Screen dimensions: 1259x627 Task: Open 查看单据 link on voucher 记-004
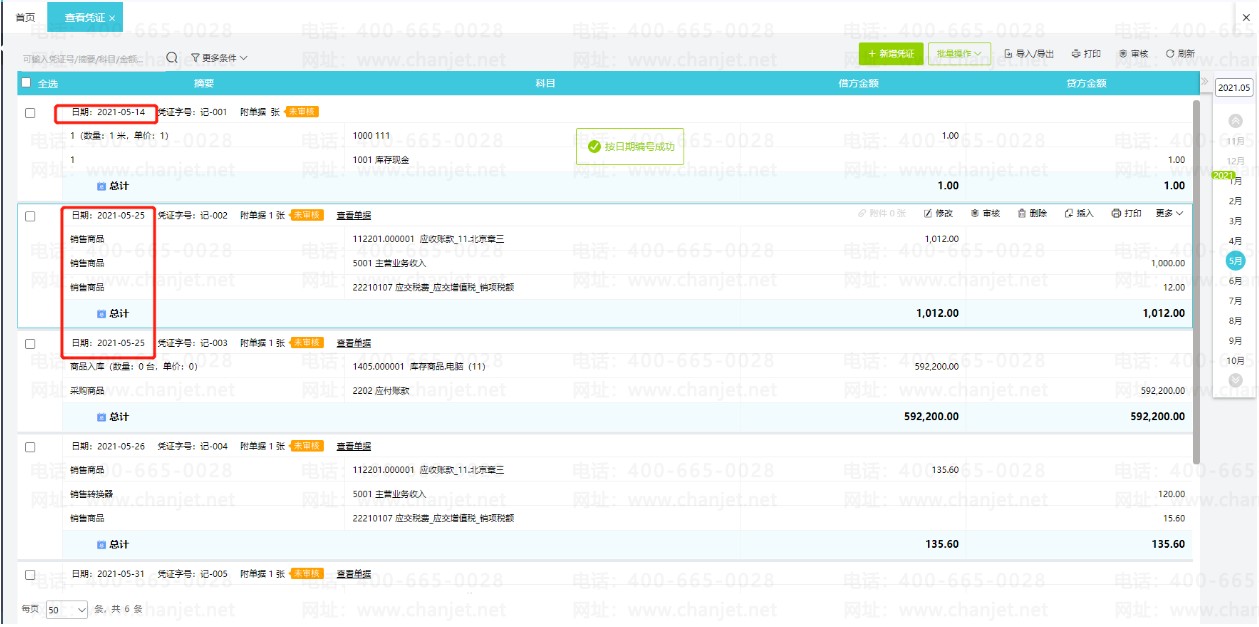pos(353,446)
